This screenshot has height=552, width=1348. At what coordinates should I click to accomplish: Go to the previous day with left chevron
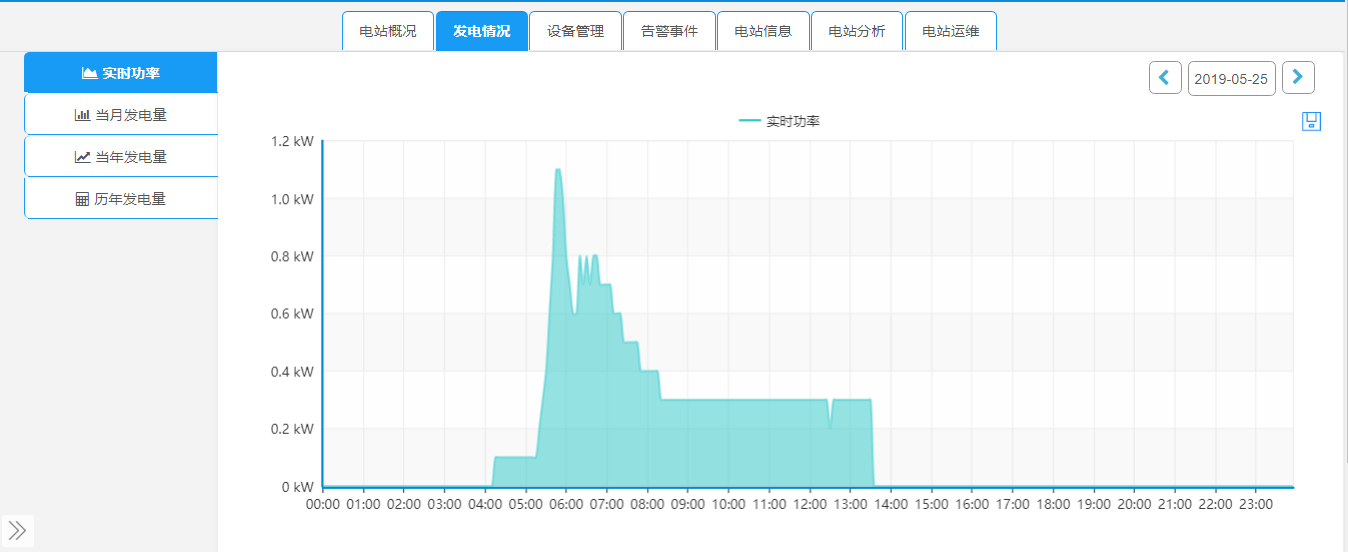[1165, 78]
